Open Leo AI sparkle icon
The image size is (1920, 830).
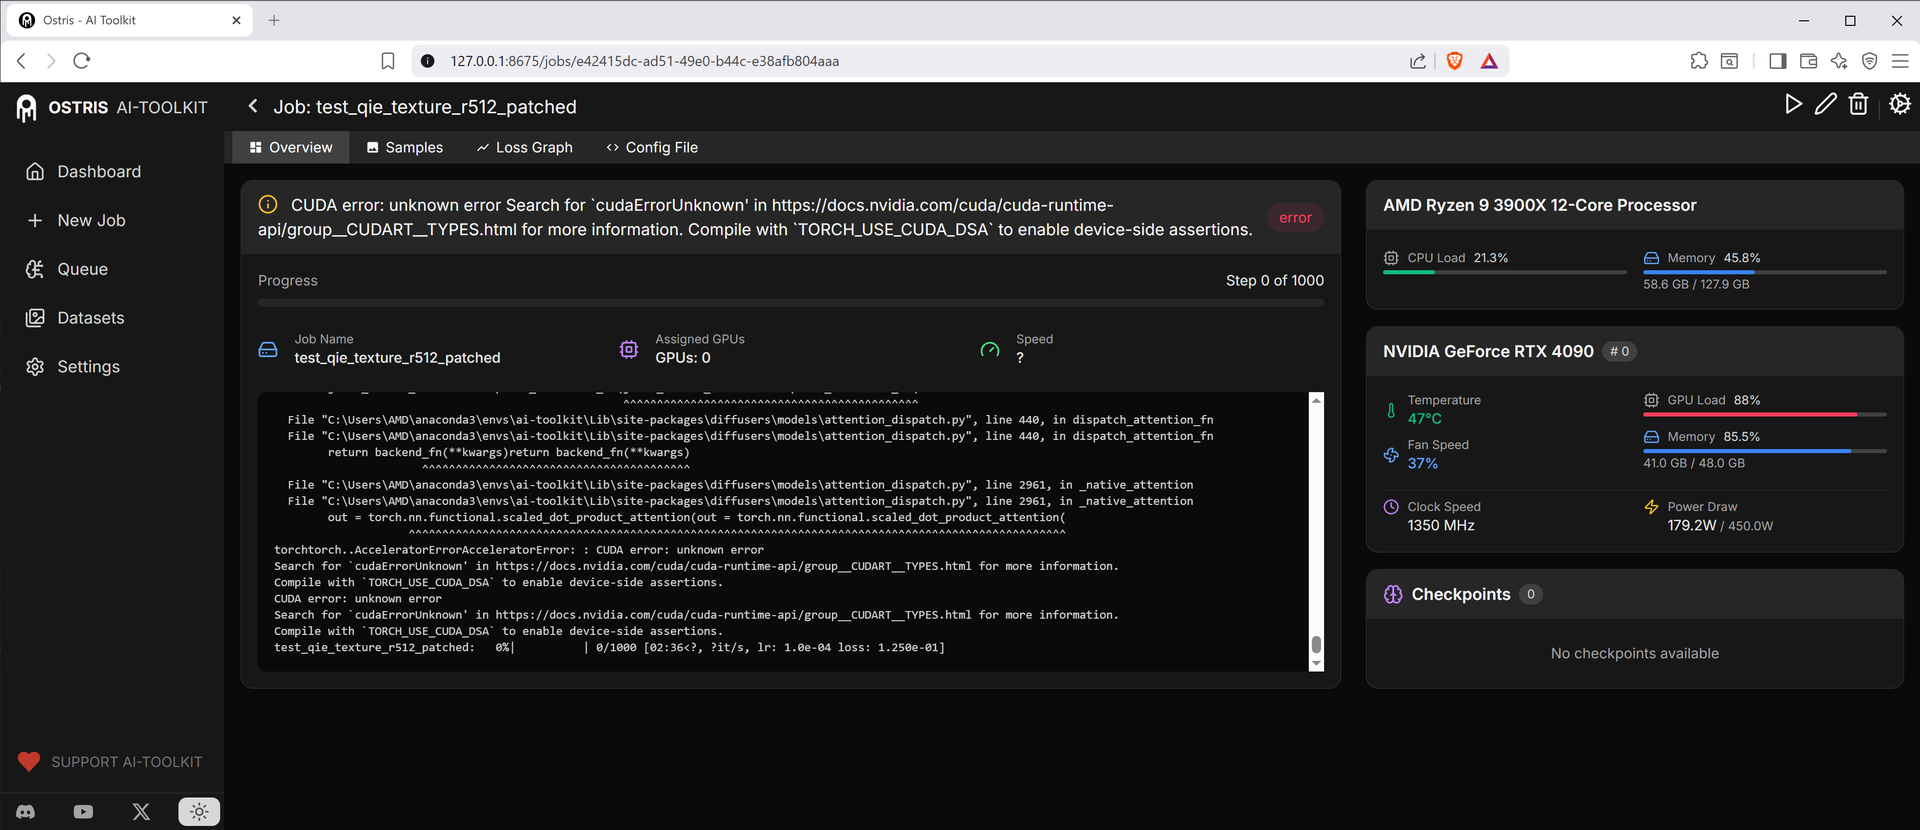(1839, 61)
